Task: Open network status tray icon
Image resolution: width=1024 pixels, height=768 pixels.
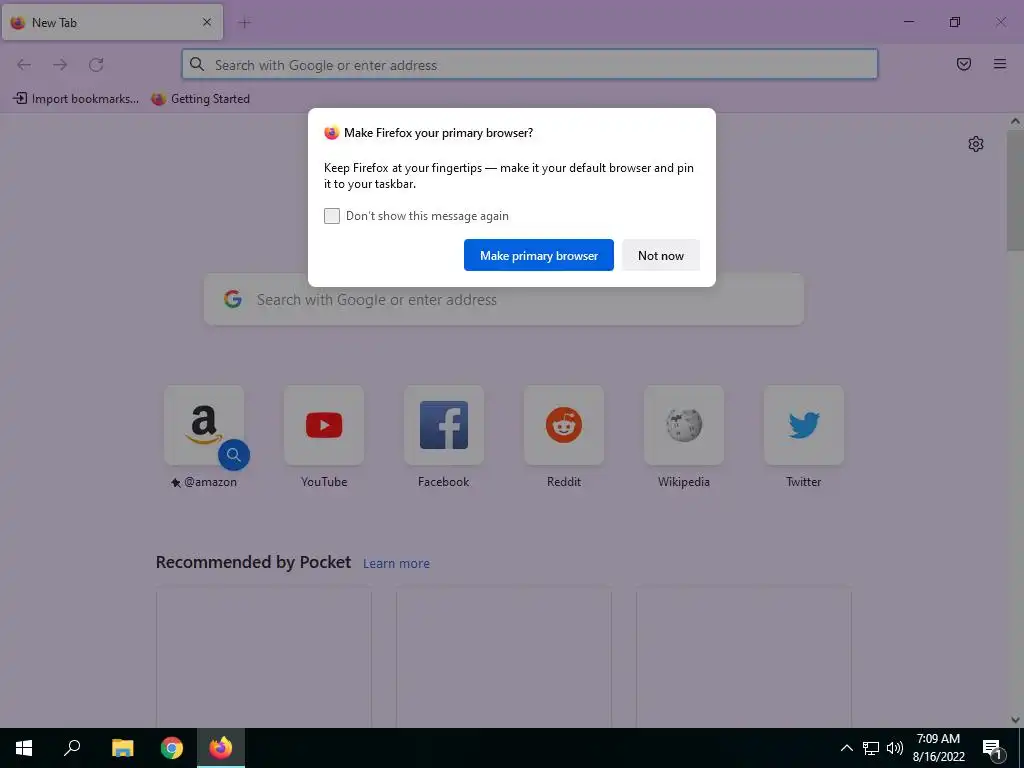Action: pyautogui.click(x=871, y=748)
